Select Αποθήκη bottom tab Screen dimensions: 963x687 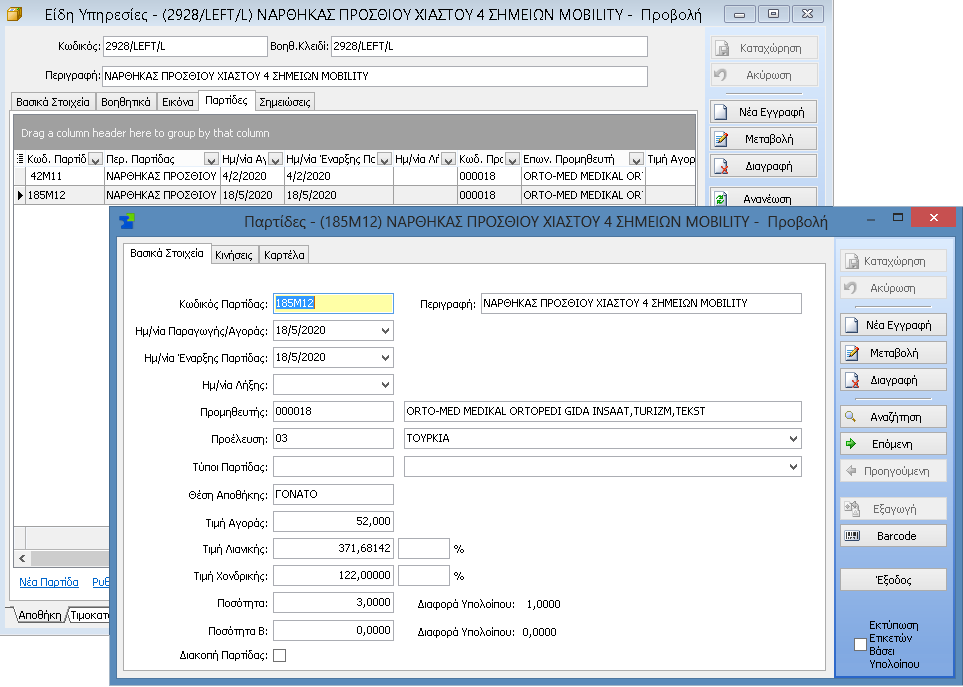pos(39,615)
